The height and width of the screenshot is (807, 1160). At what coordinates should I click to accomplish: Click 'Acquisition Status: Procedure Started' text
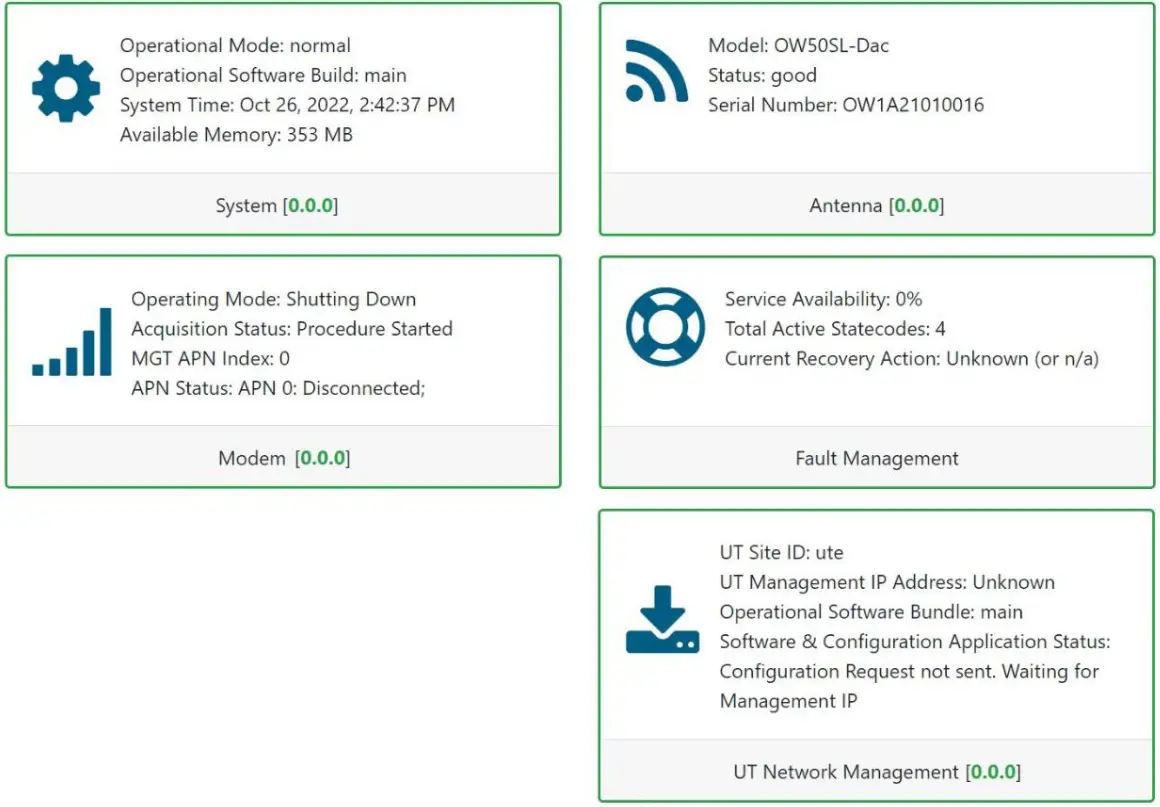coord(291,329)
